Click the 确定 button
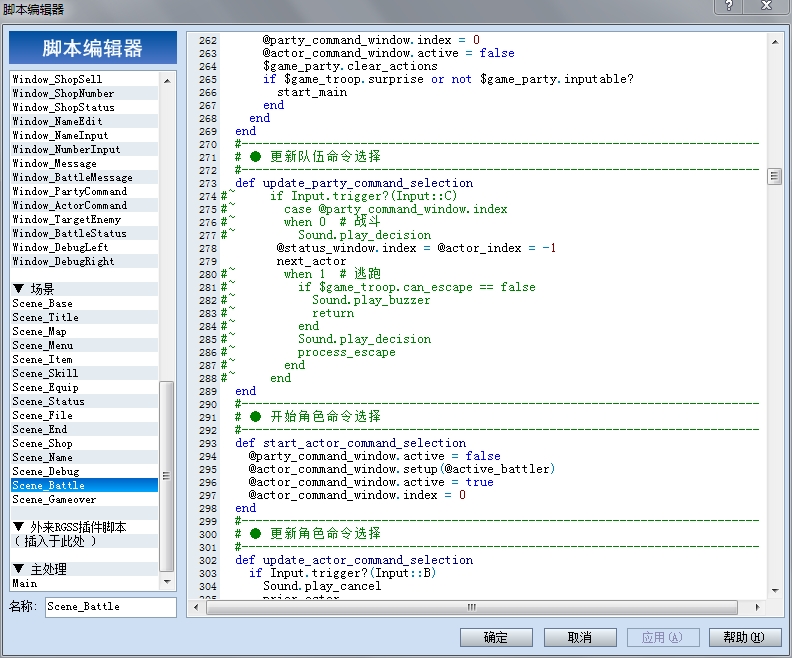This screenshot has width=792, height=658. pyautogui.click(x=496, y=637)
